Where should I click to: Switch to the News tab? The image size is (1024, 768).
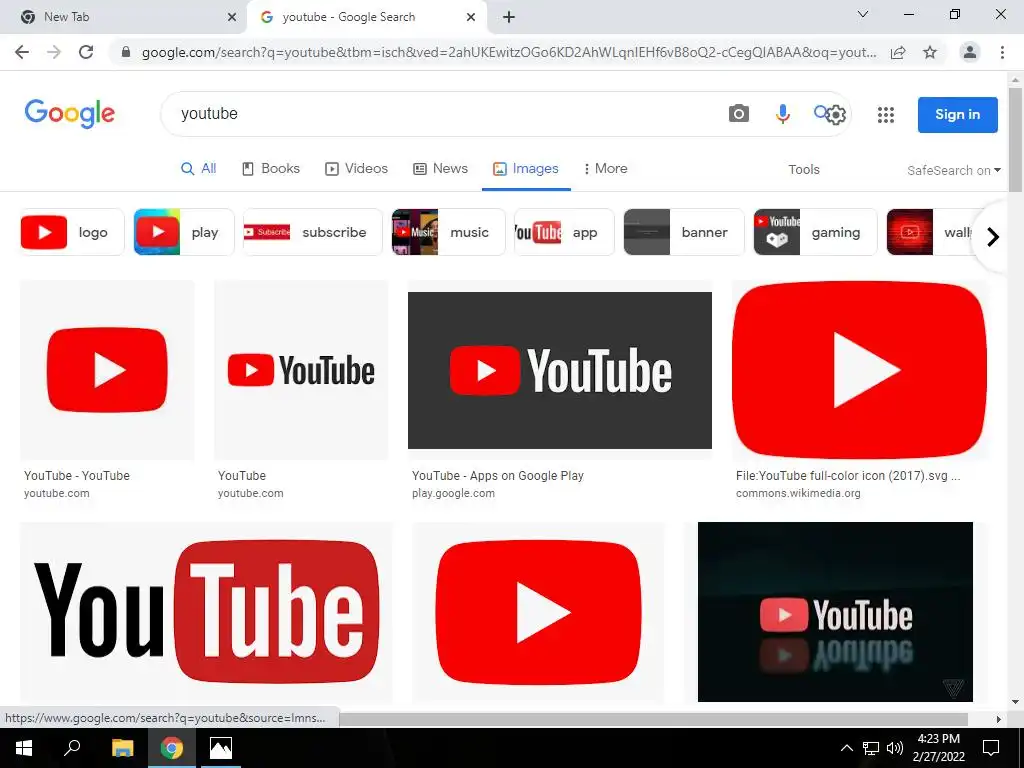441,168
